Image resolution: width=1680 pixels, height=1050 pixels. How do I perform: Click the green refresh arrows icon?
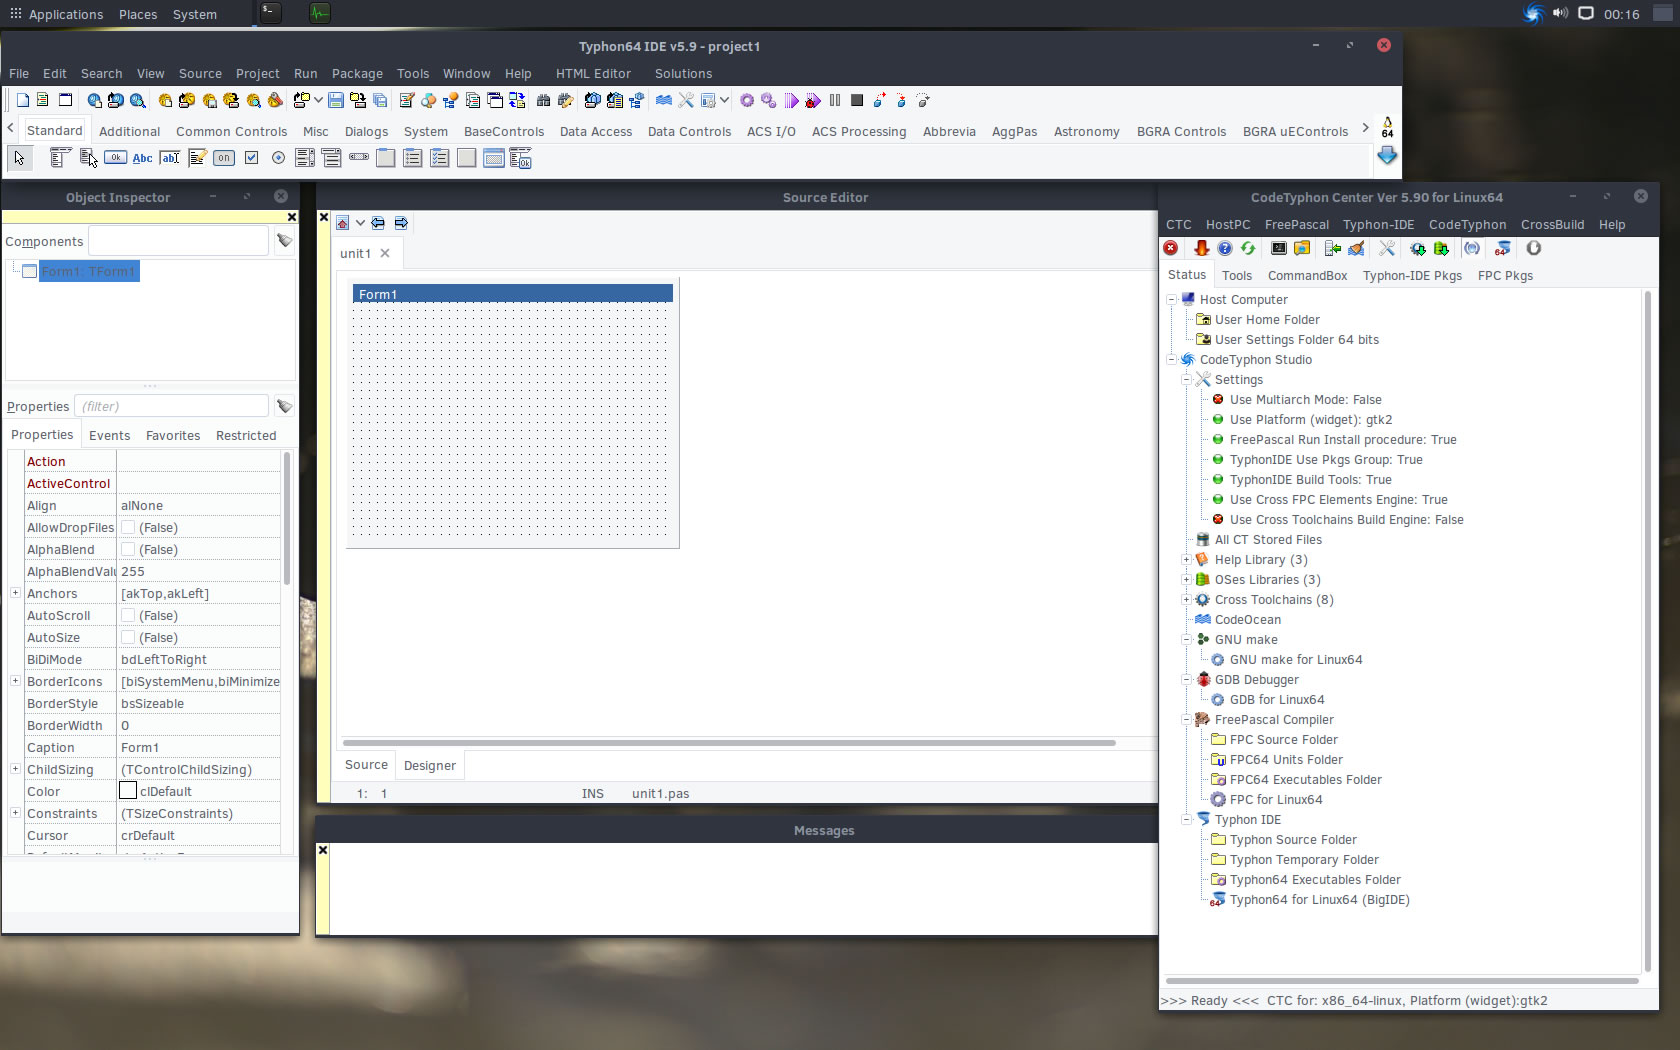click(x=1248, y=248)
